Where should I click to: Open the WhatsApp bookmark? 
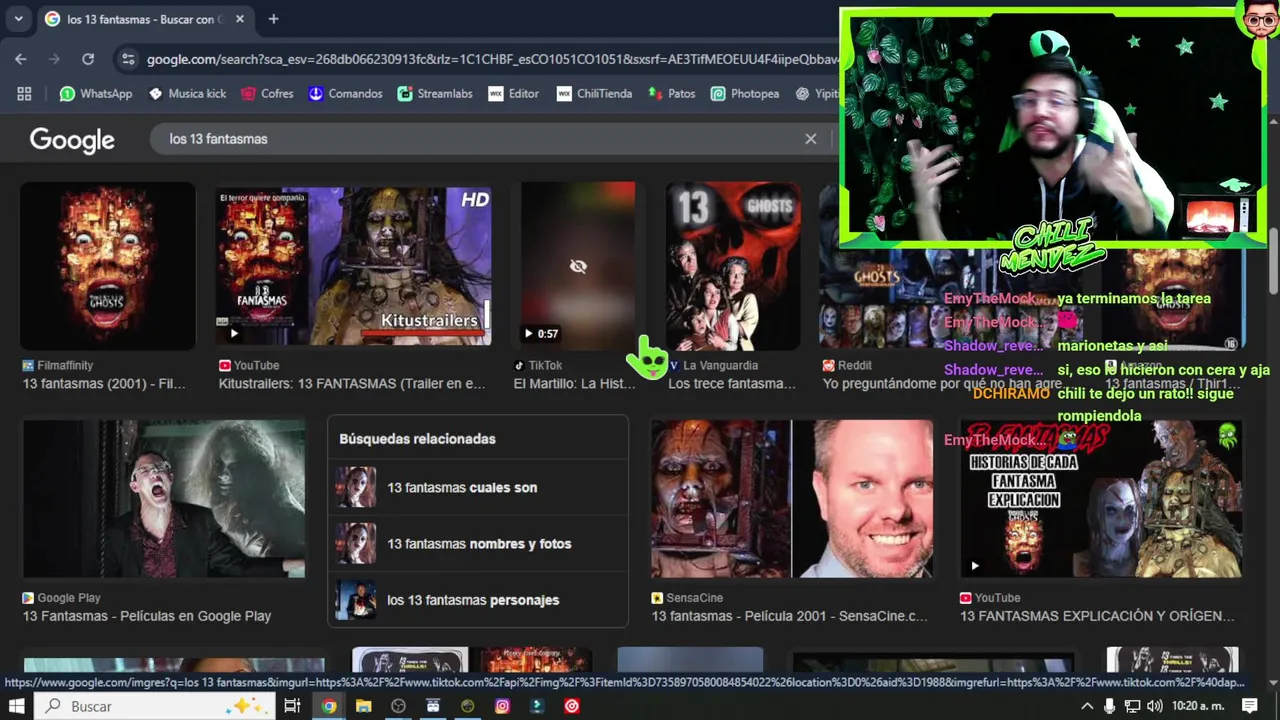(x=95, y=93)
